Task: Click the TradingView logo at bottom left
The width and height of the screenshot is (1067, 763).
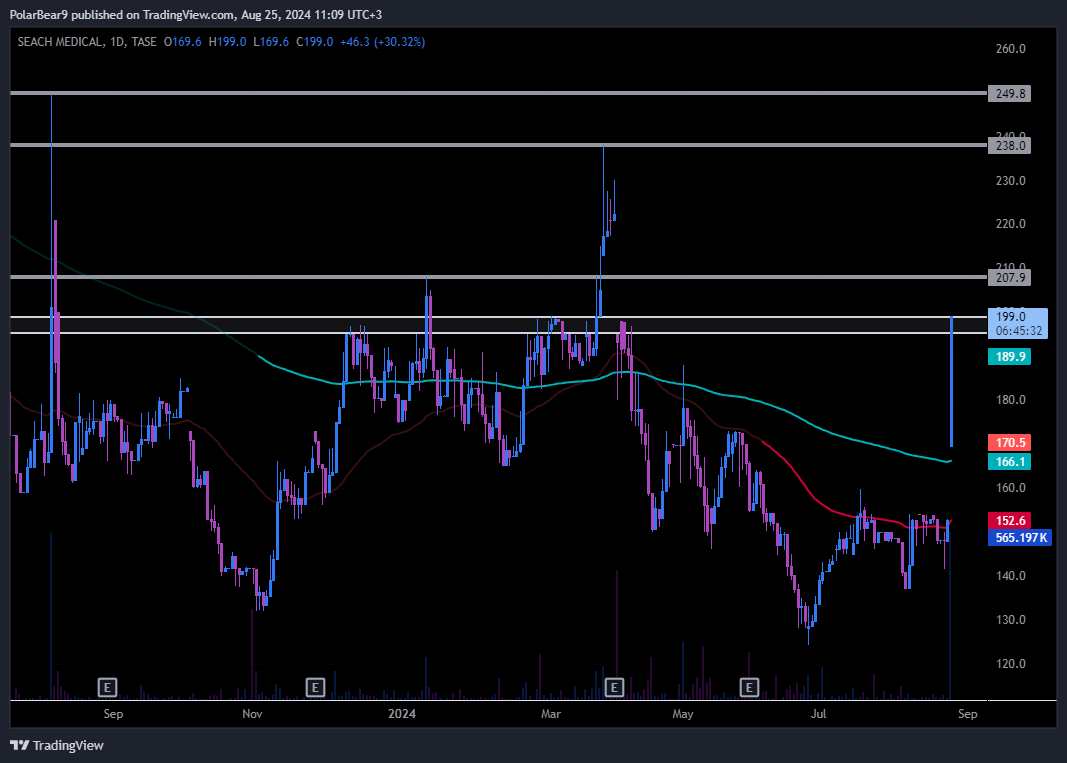Action: point(57,745)
